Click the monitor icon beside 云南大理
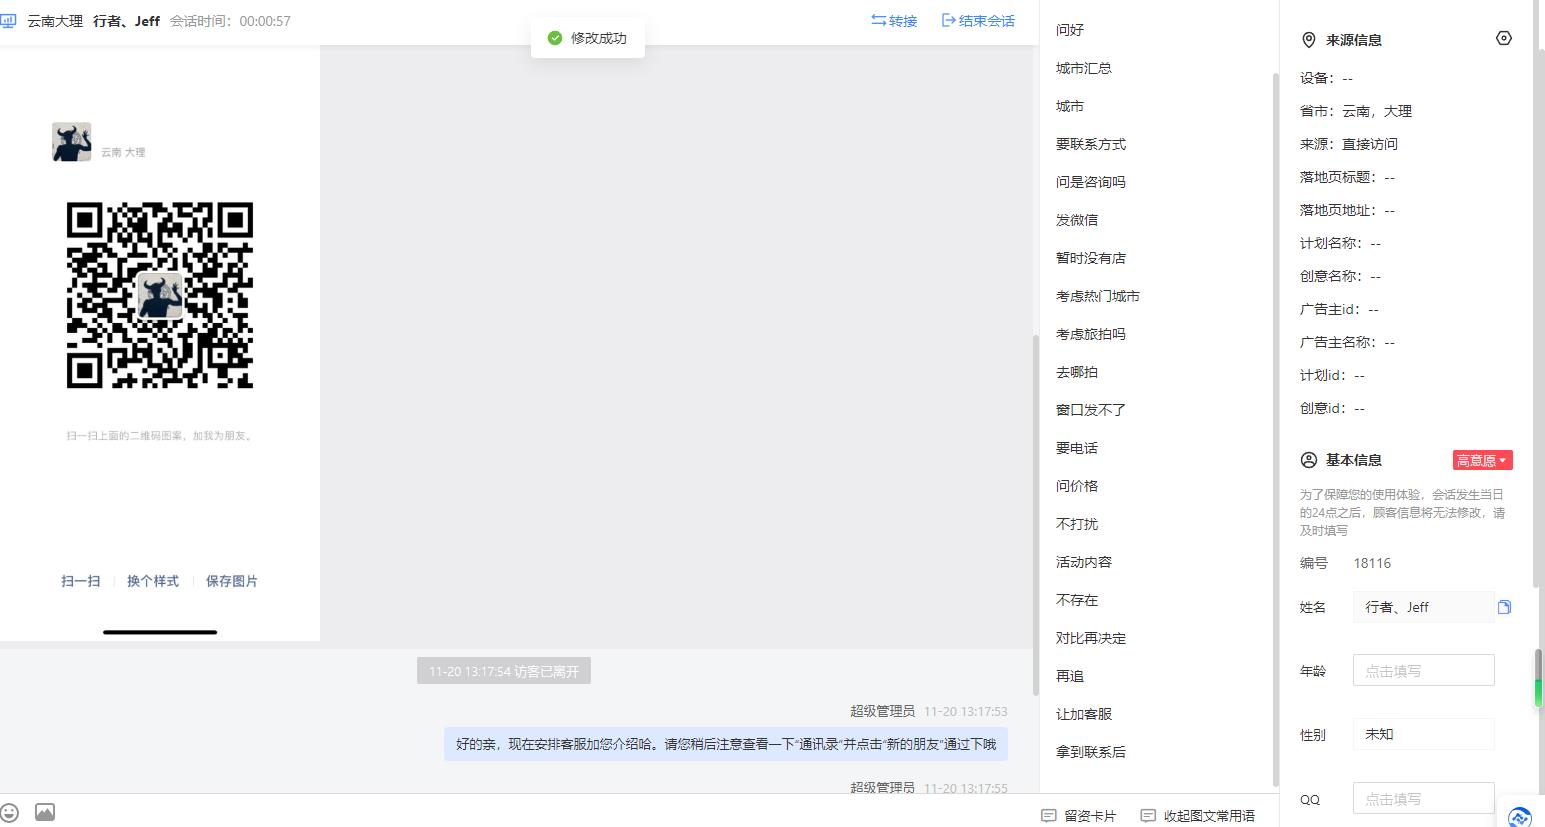The image size is (1545, 827). coord(9,20)
